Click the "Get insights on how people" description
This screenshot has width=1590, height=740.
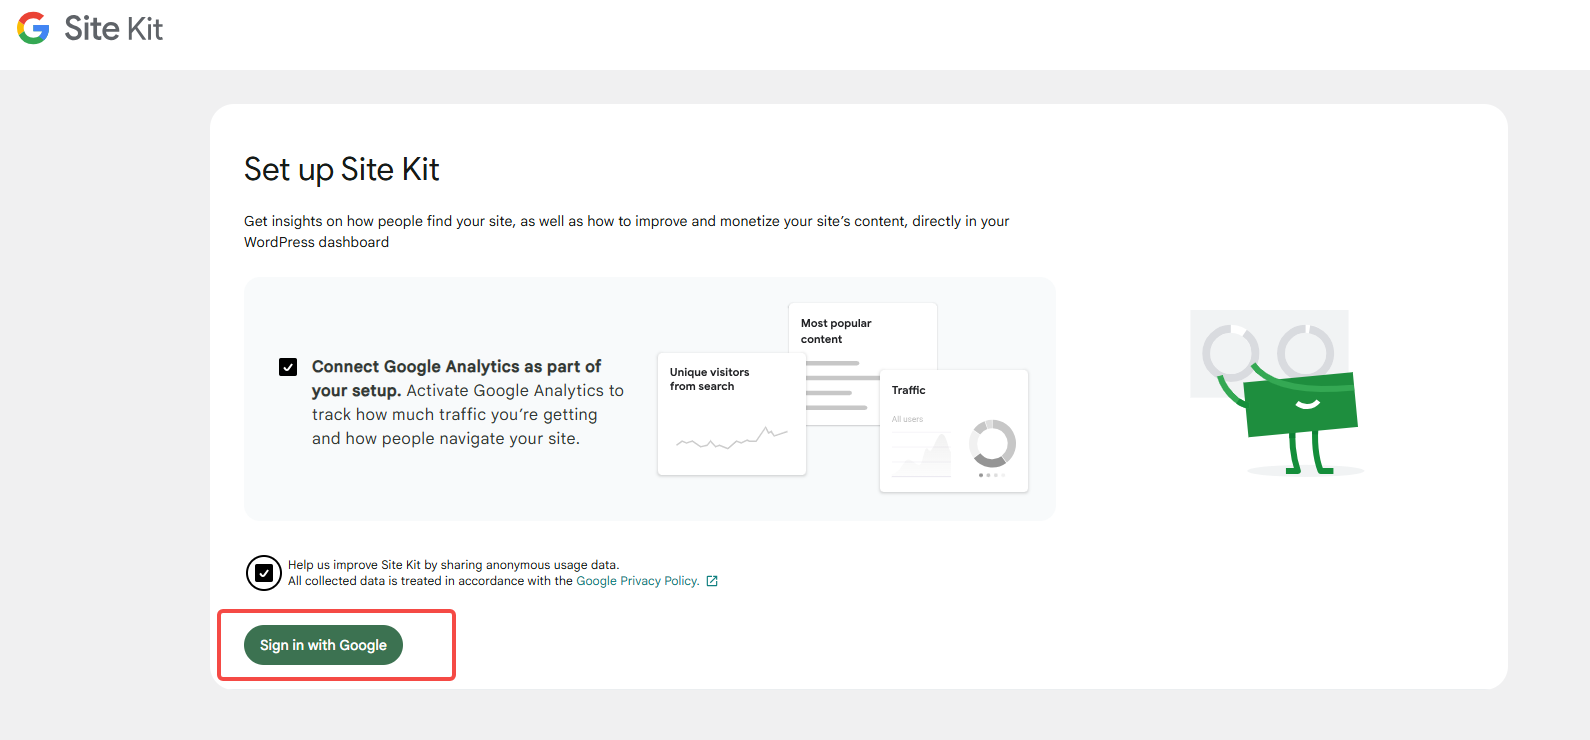click(x=627, y=231)
